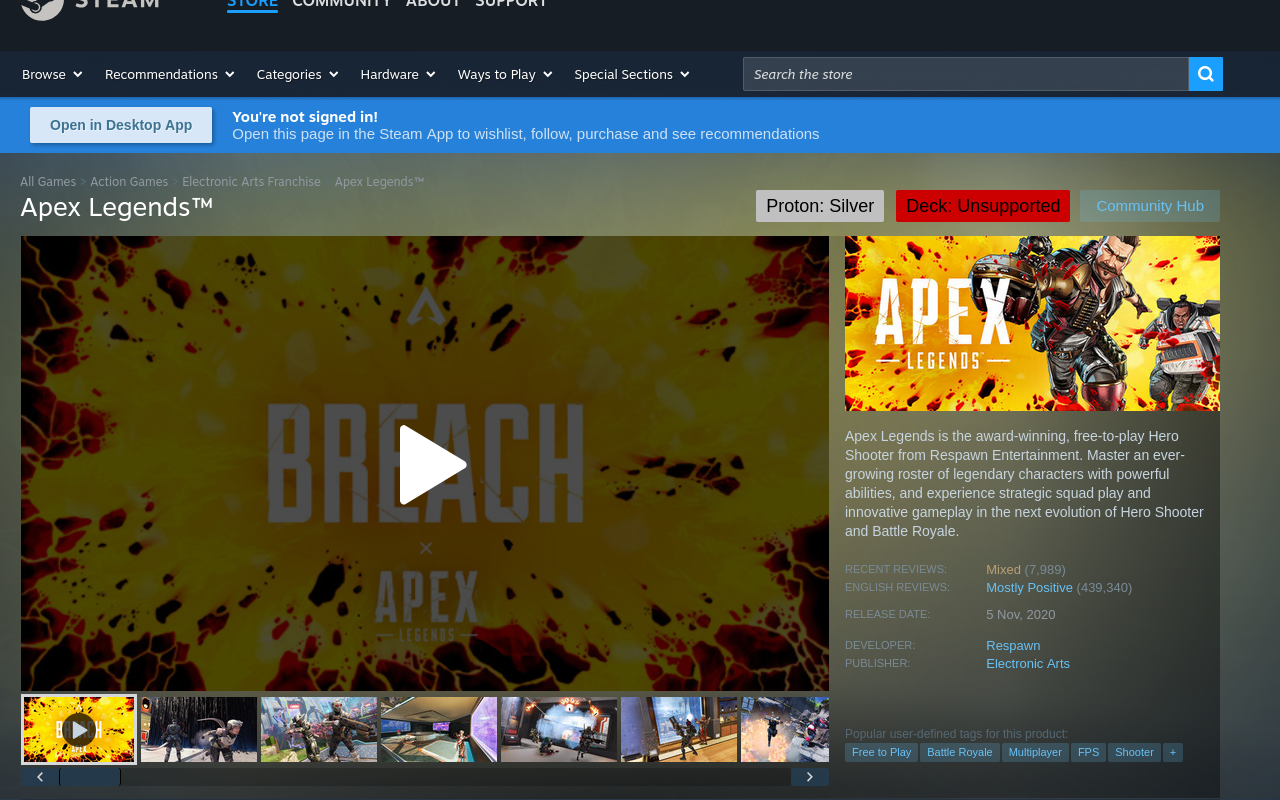Click the Apex Legends™ breadcrumb
This screenshot has height=800, width=1280.
[x=379, y=182]
